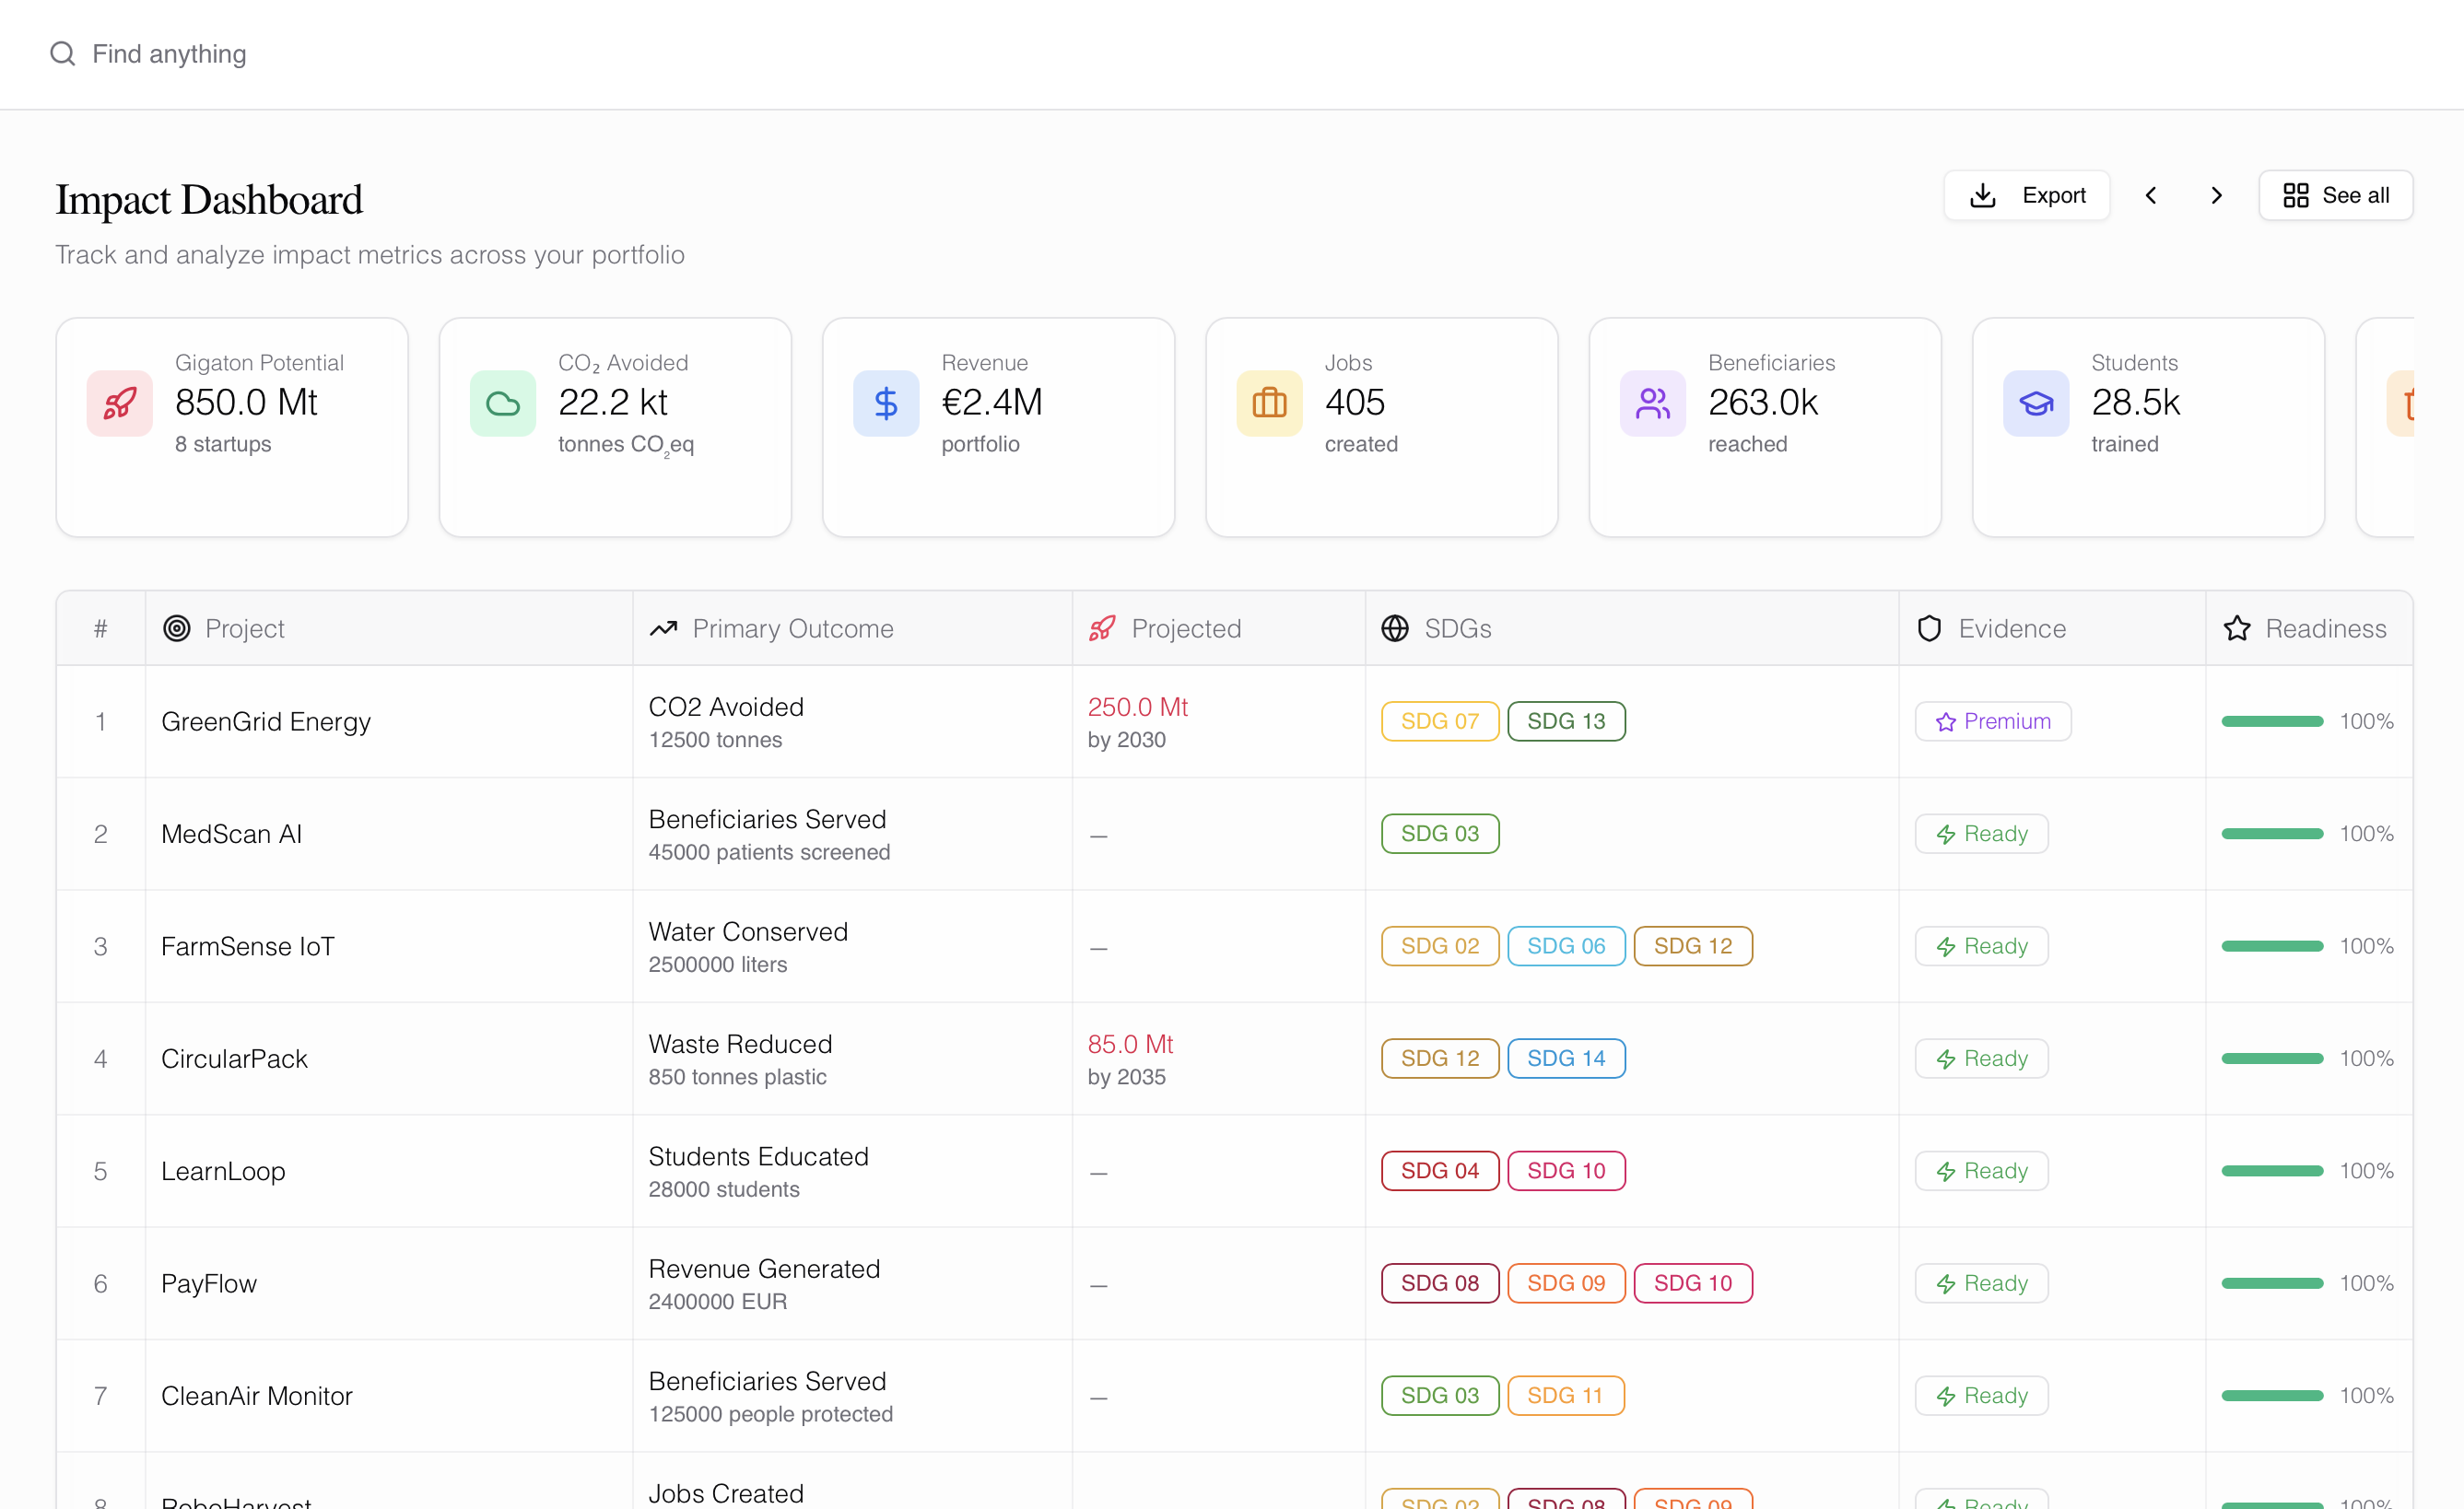The image size is (2464, 1509).
Task: Click the trending arrow icon in Primary Outcome header
Action: click(664, 628)
